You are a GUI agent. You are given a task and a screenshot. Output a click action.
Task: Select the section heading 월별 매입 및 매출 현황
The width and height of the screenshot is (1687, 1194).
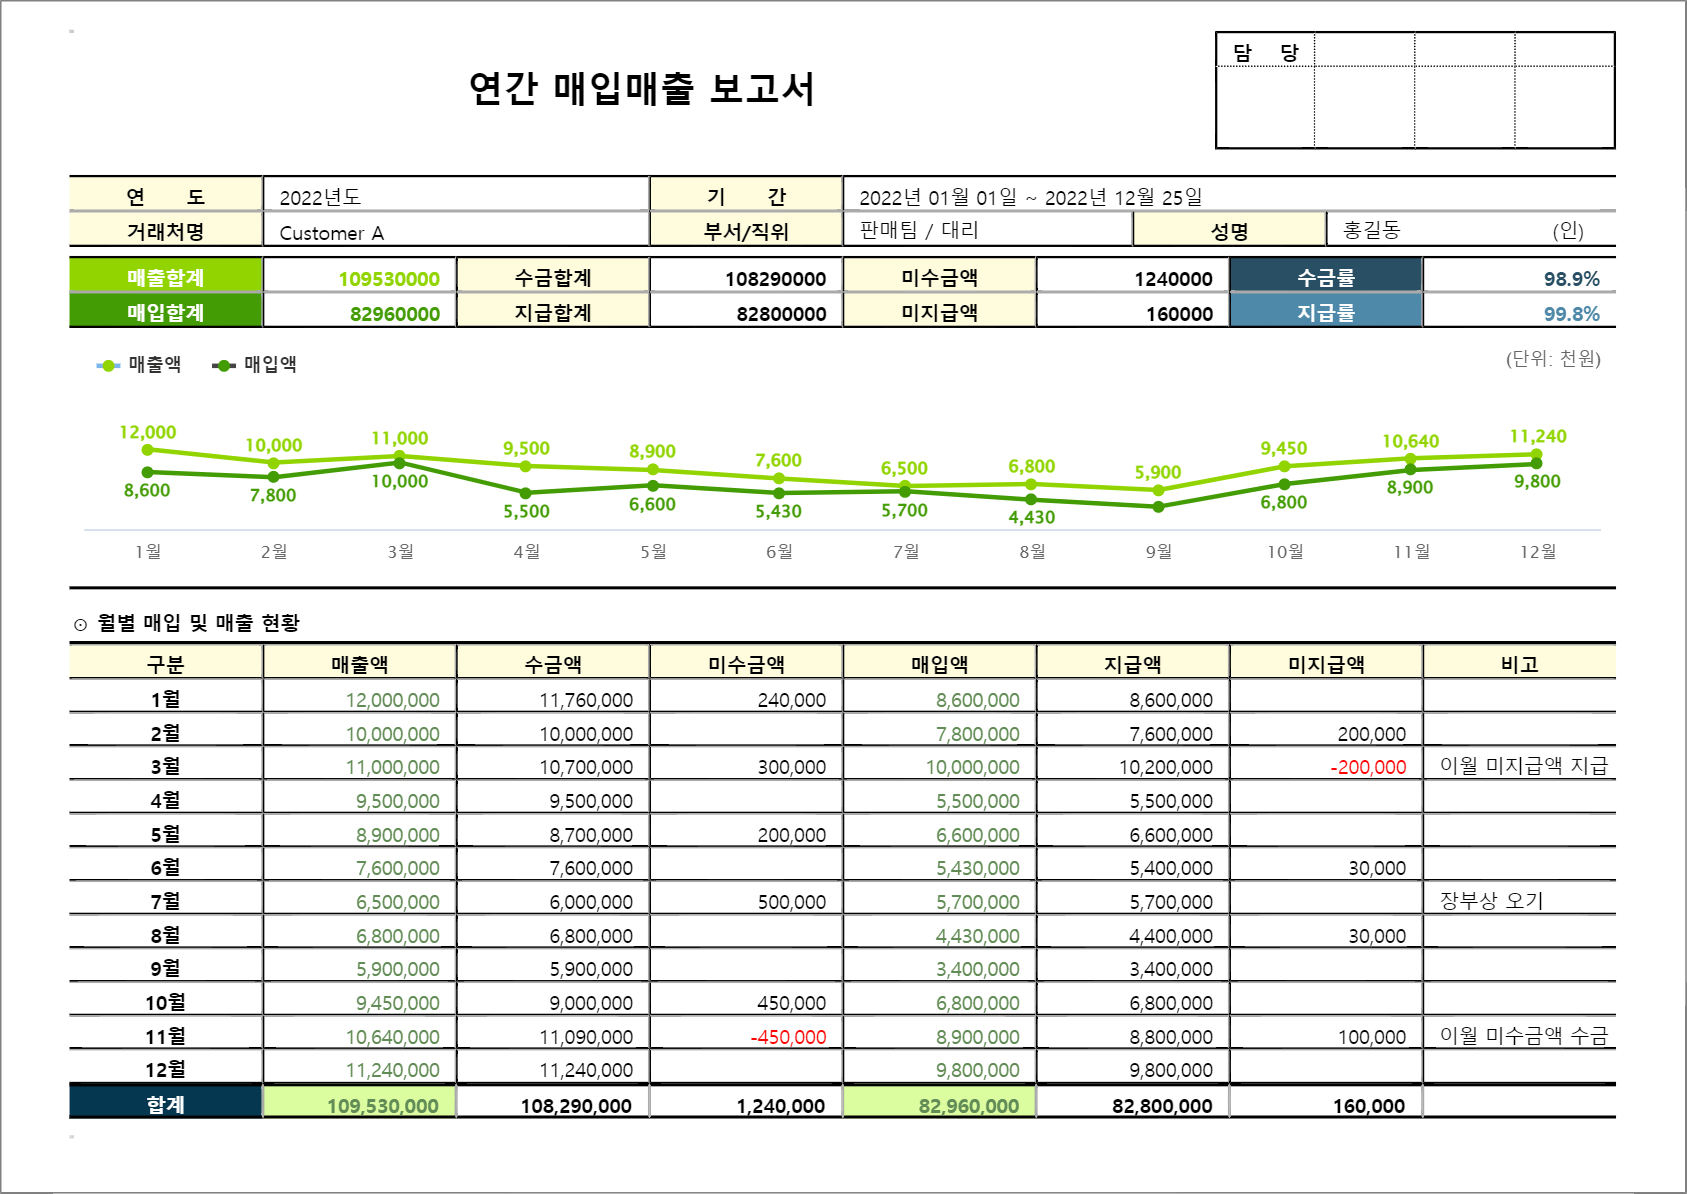coord(198,623)
